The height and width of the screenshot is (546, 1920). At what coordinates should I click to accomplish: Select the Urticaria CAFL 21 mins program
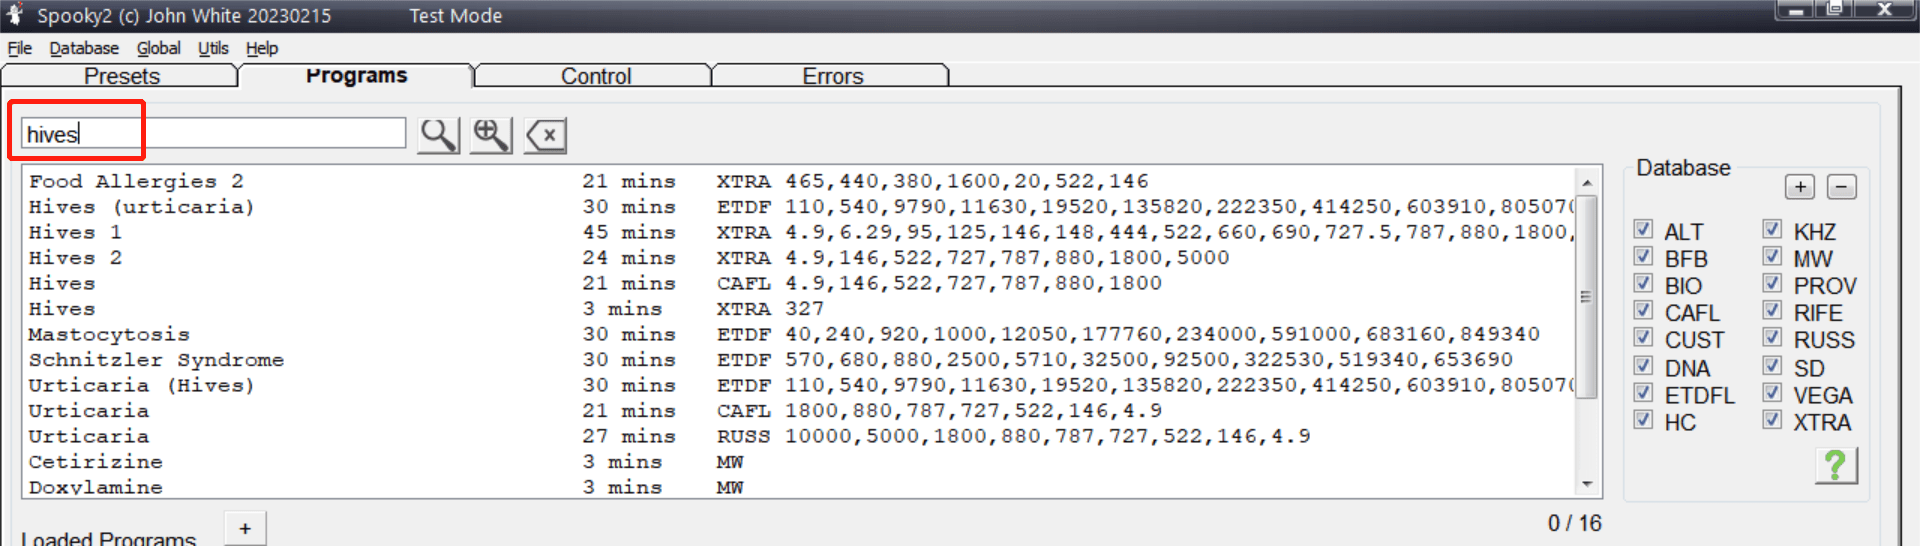pos(798,411)
